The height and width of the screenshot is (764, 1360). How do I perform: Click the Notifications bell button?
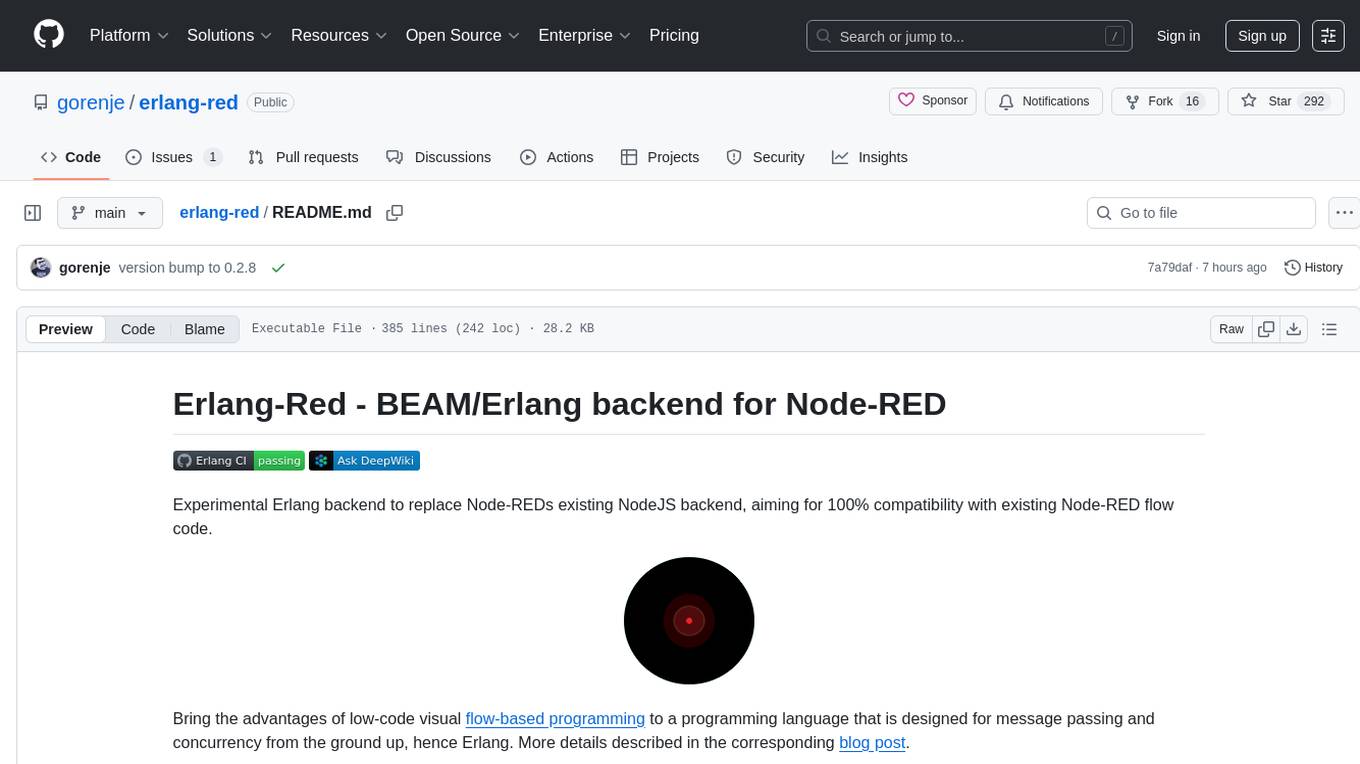click(1044, 101)
